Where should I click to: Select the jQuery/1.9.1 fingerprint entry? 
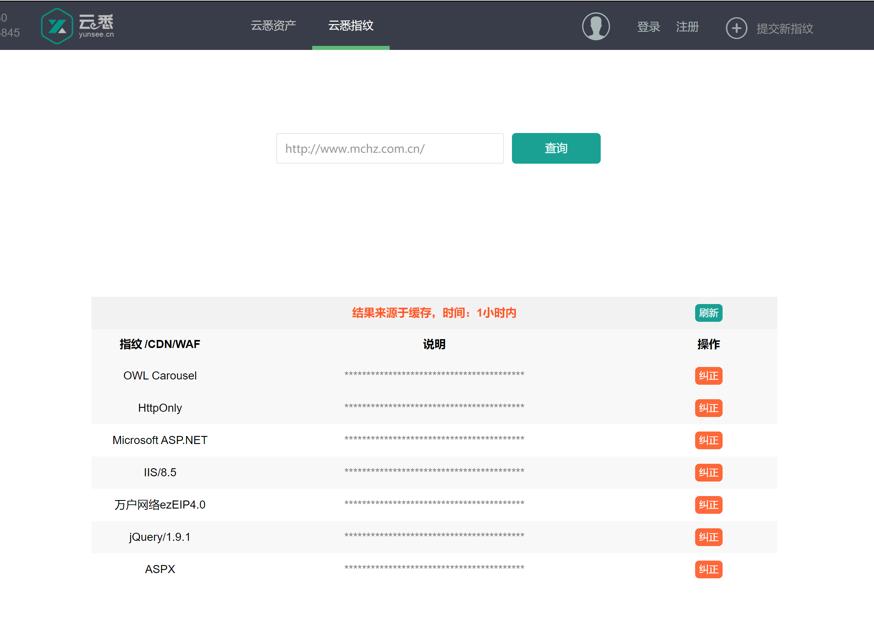point(160,537)
